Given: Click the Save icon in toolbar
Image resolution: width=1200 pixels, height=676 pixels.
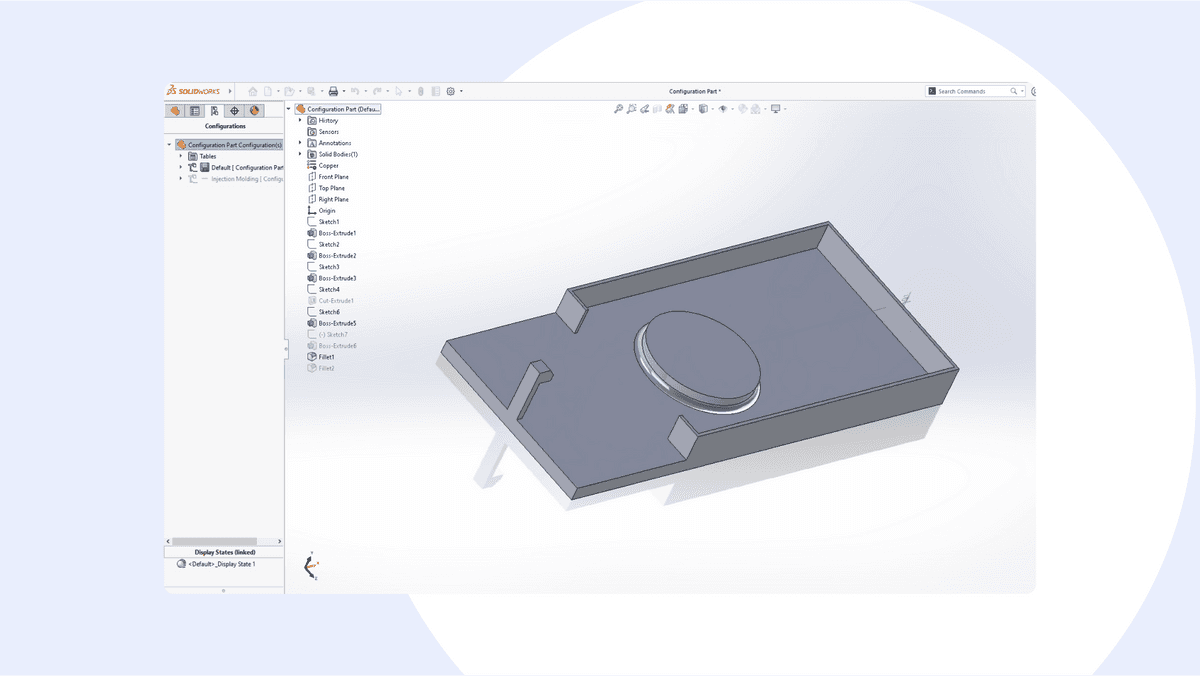Looking at the screenshot, I should click(311, 91).
